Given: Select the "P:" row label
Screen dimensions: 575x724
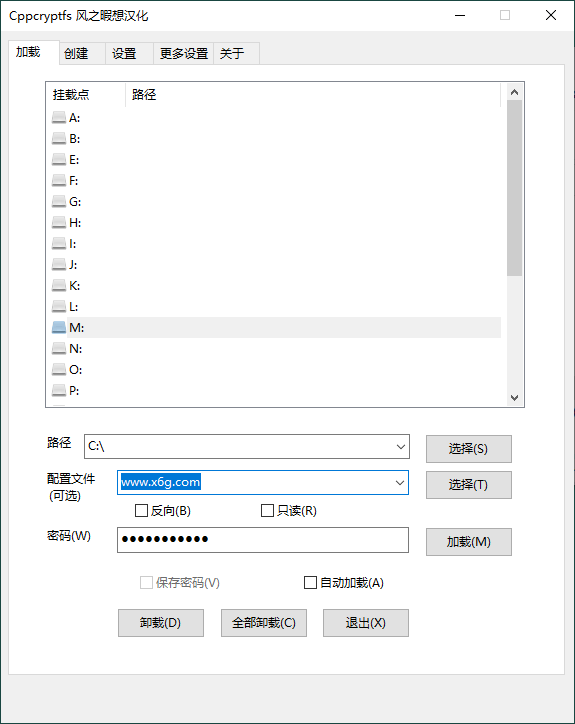Looking at the screenshot, I should (x=74, y=391).
